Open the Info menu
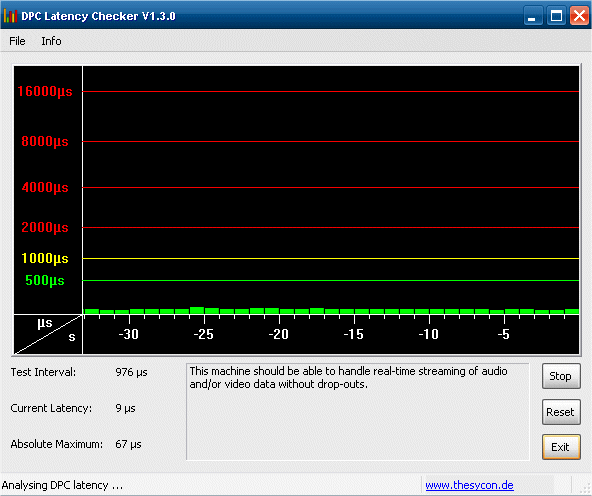 click(x=51, y=41)
